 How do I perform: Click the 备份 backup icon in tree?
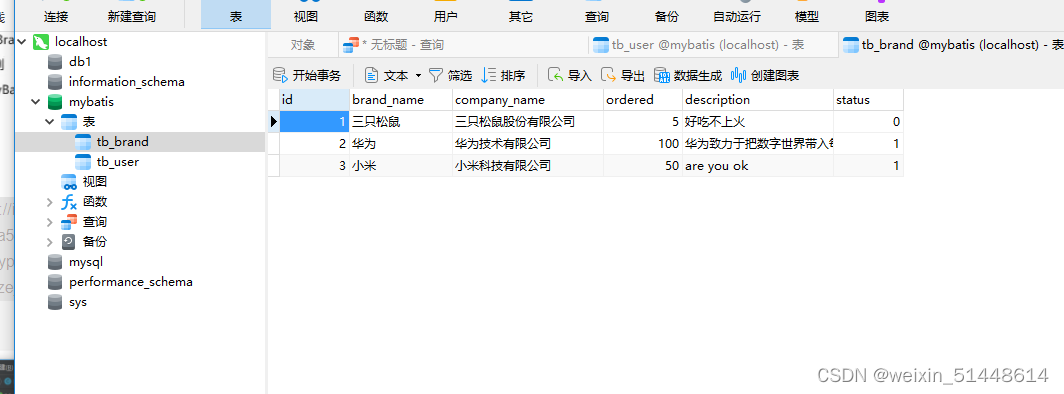[69, 242]
